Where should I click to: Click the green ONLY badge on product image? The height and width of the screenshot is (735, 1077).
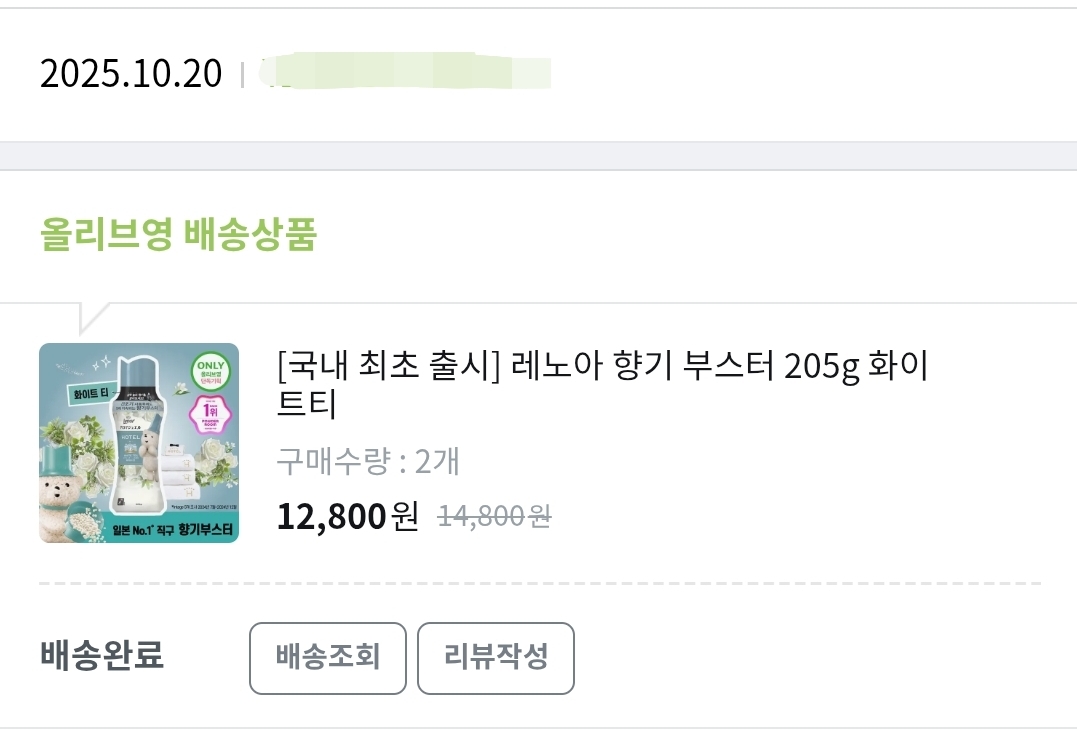(x=210, y=370)
